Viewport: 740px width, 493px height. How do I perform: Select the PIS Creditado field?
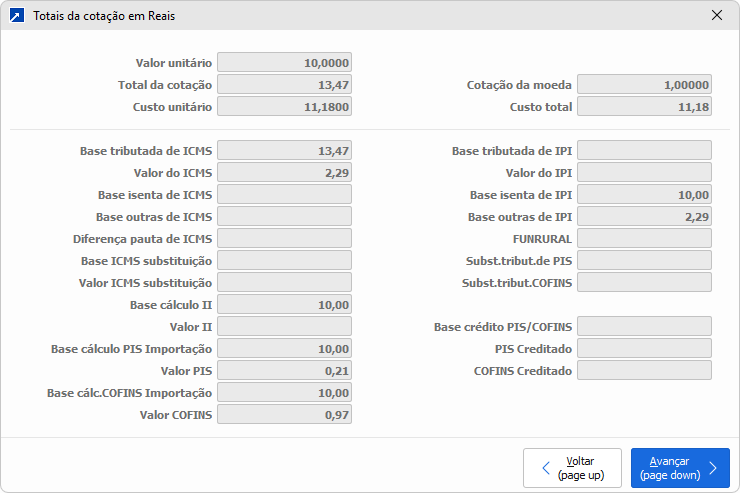point(644,349)
